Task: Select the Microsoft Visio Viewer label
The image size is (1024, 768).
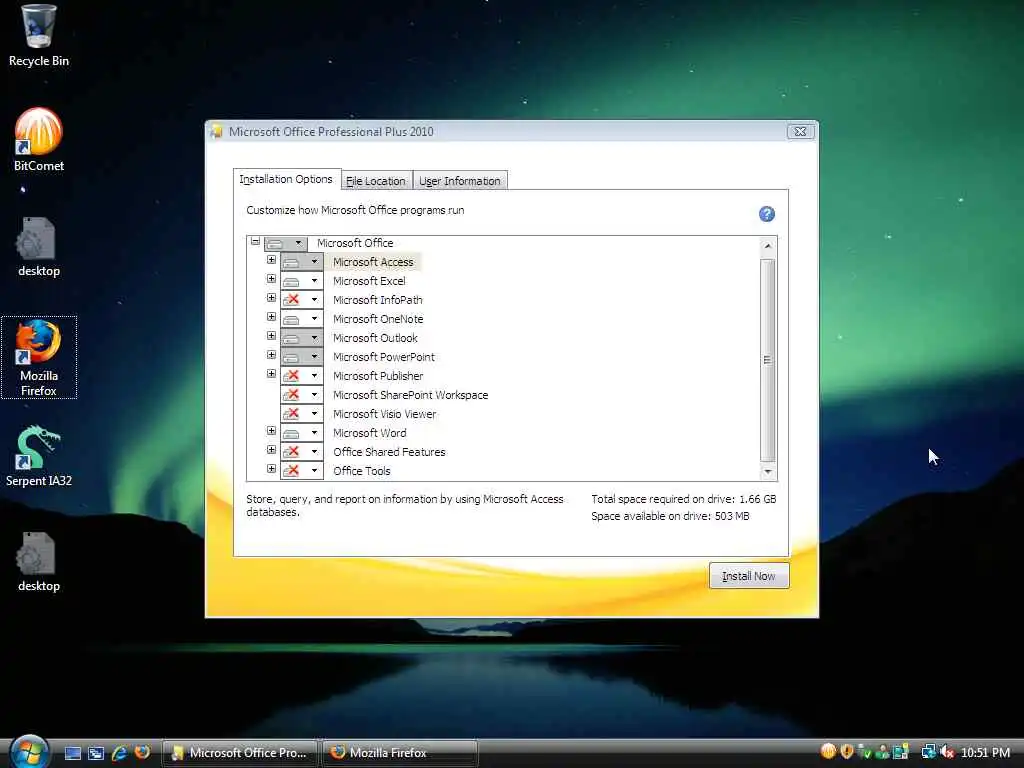Action: pos(384,414)
